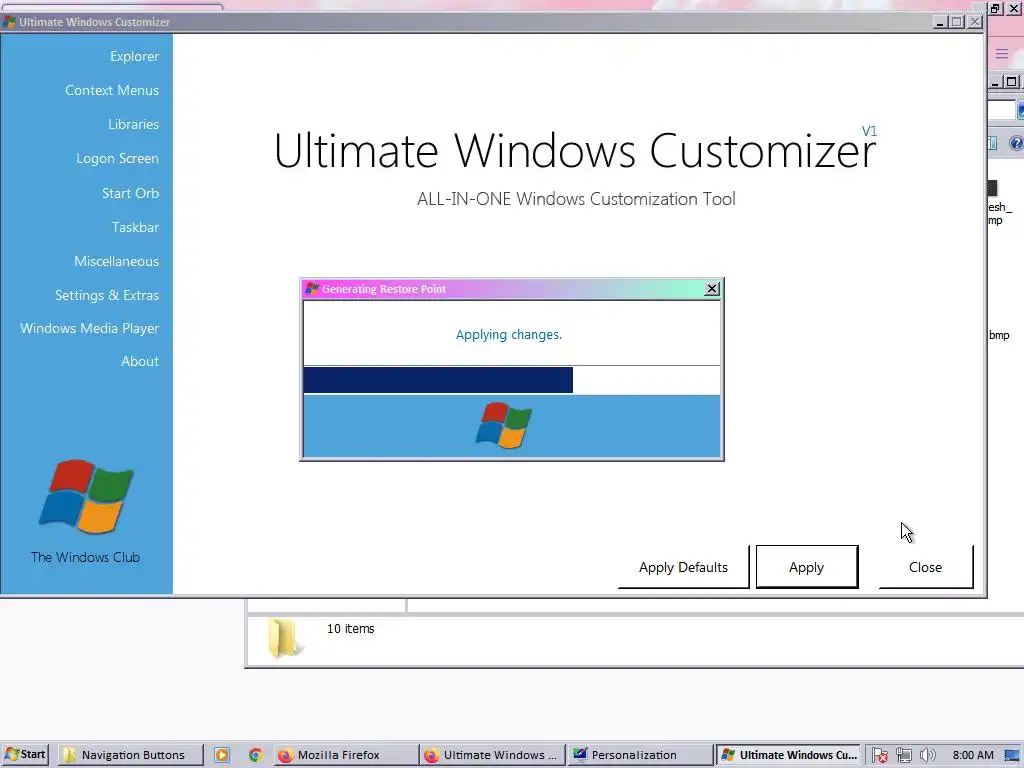The image size is (1024, 768).
Task: Click the red-X flag tray icon
Action: (880, 755)
